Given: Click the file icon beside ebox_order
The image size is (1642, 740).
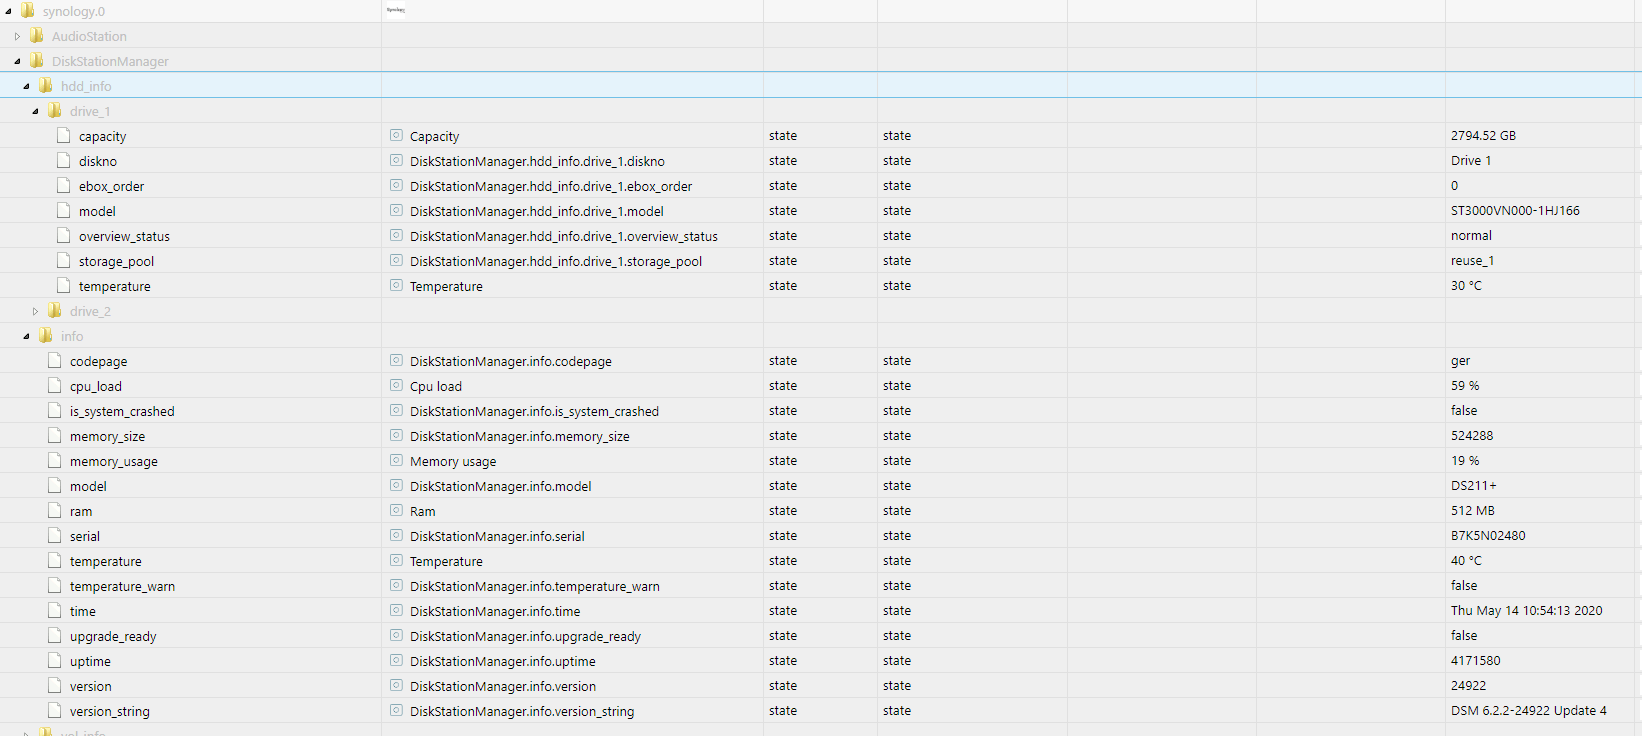Looking at the screenshot, I should click(x=64, y=185).
